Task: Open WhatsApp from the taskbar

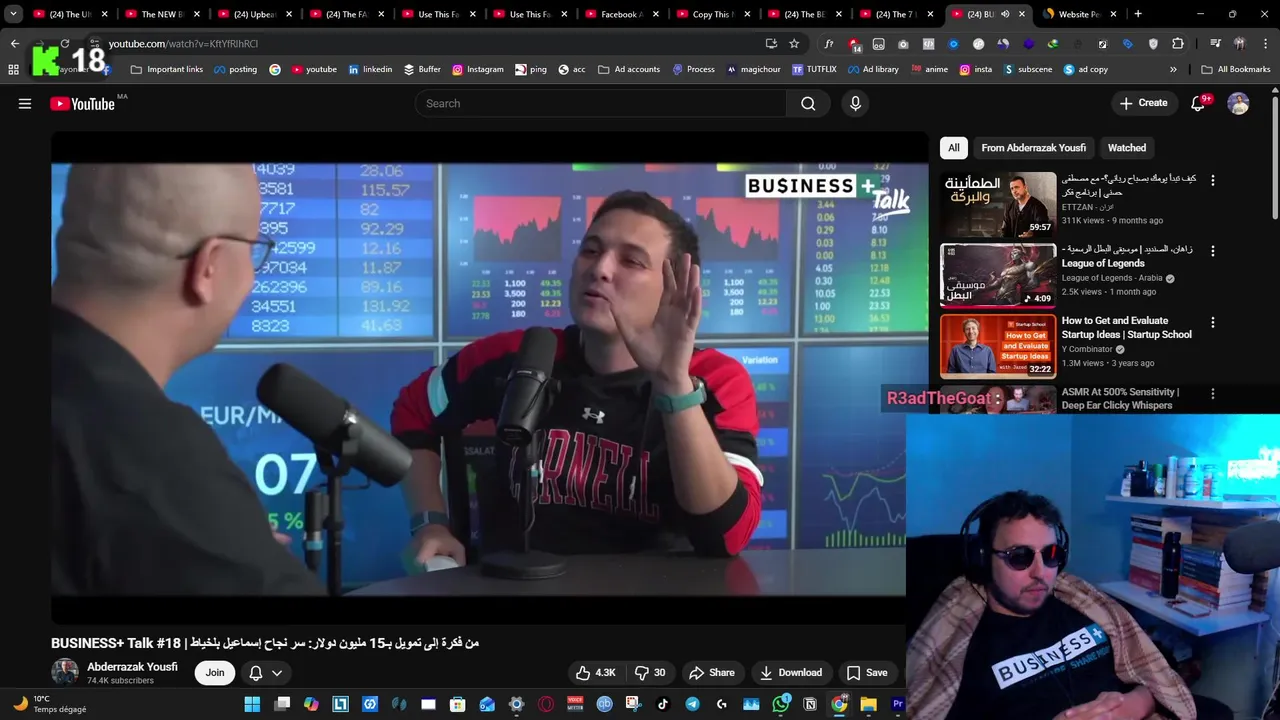Action: pos(781,704)
